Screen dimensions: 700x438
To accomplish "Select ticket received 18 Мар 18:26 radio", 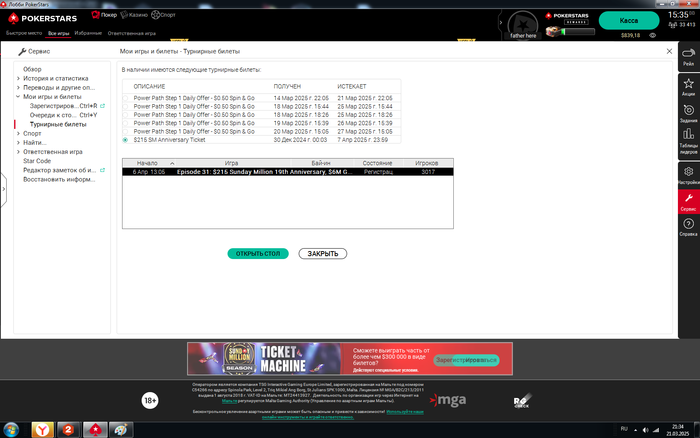I will [125, 115].
